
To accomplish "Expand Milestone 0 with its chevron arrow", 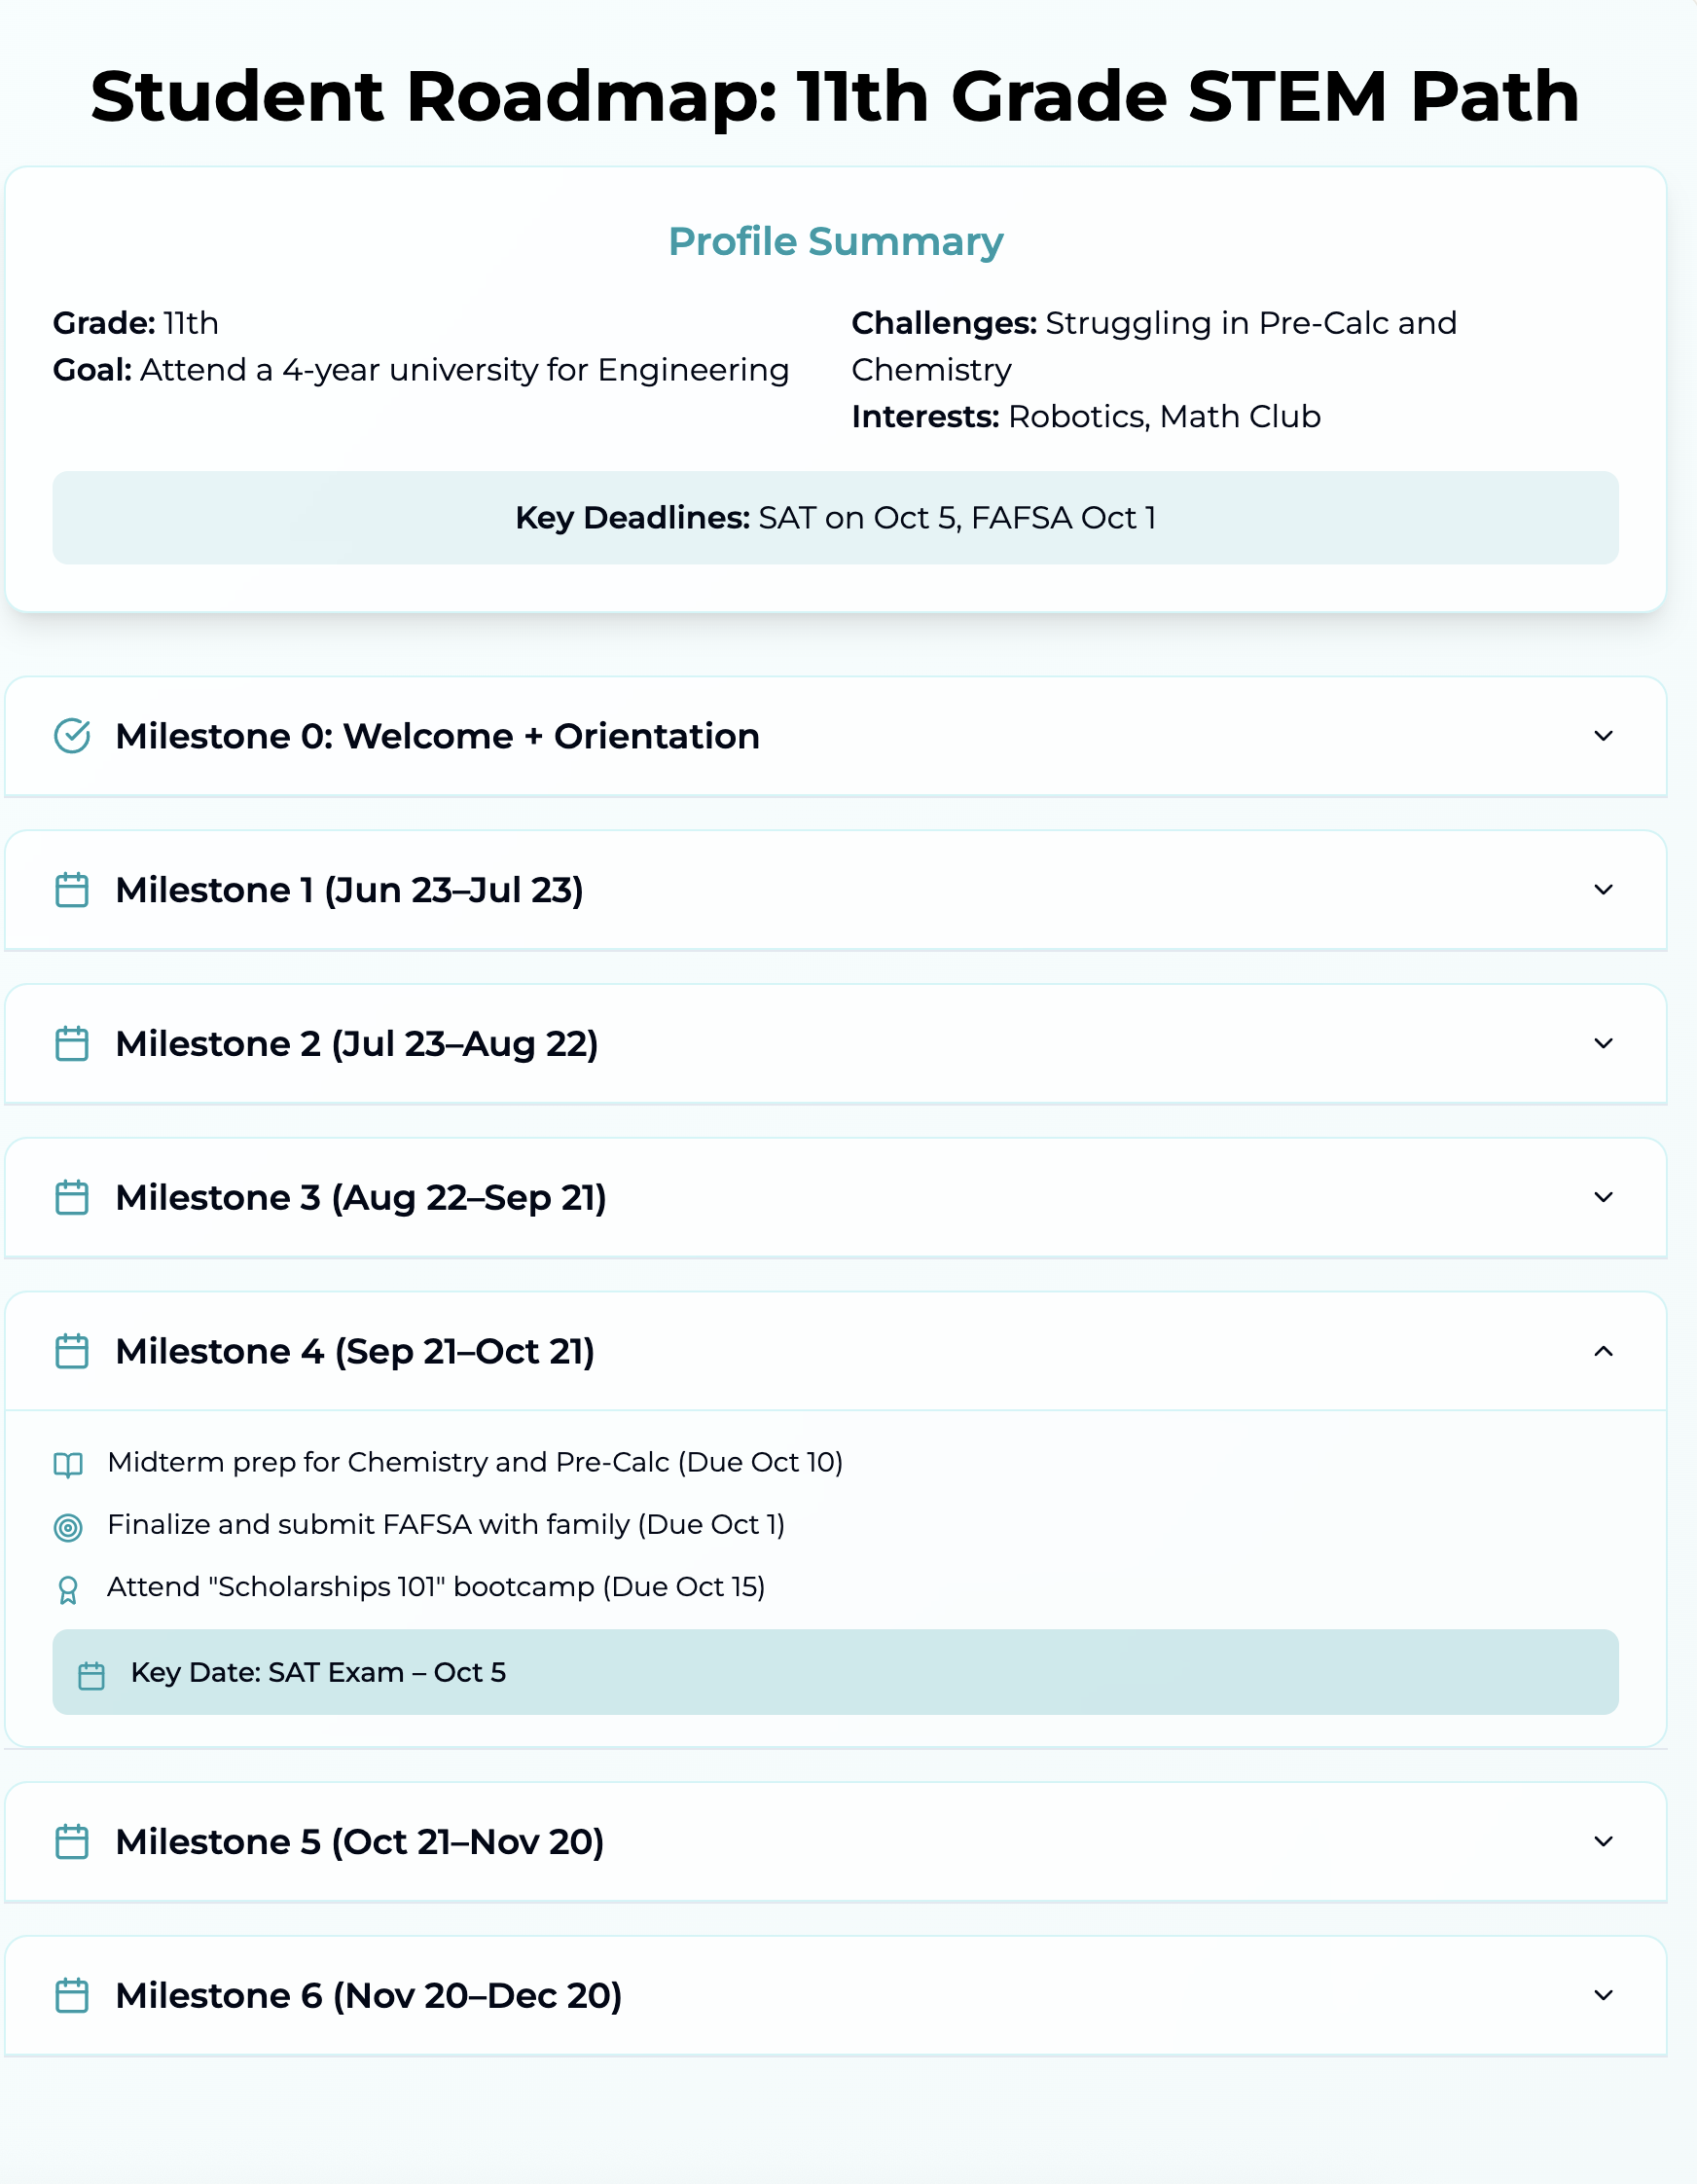I will 1603,736.
